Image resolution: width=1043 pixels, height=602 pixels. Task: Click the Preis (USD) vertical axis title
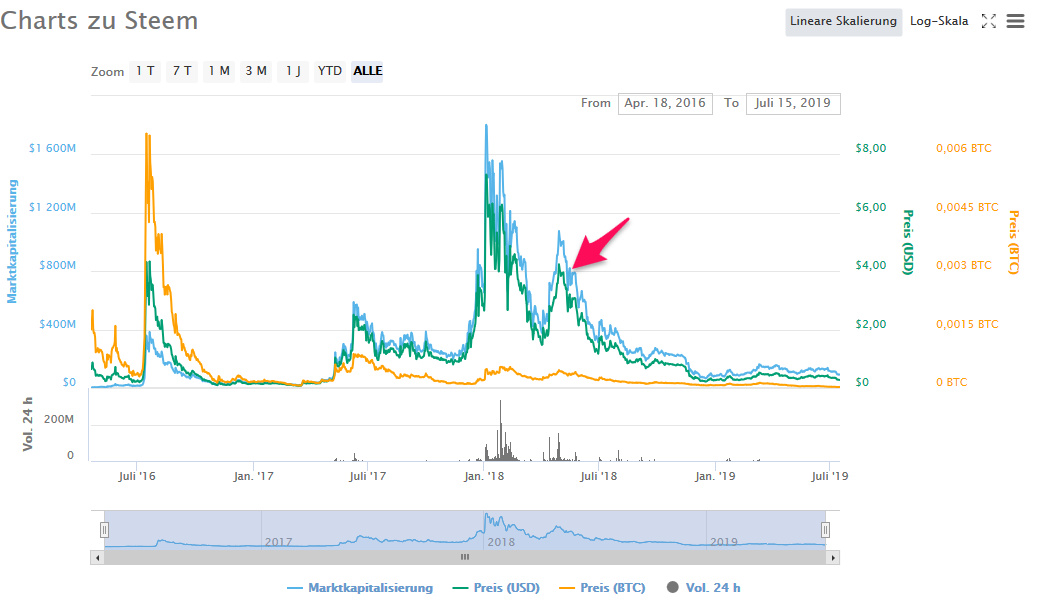tap(908, 242)
